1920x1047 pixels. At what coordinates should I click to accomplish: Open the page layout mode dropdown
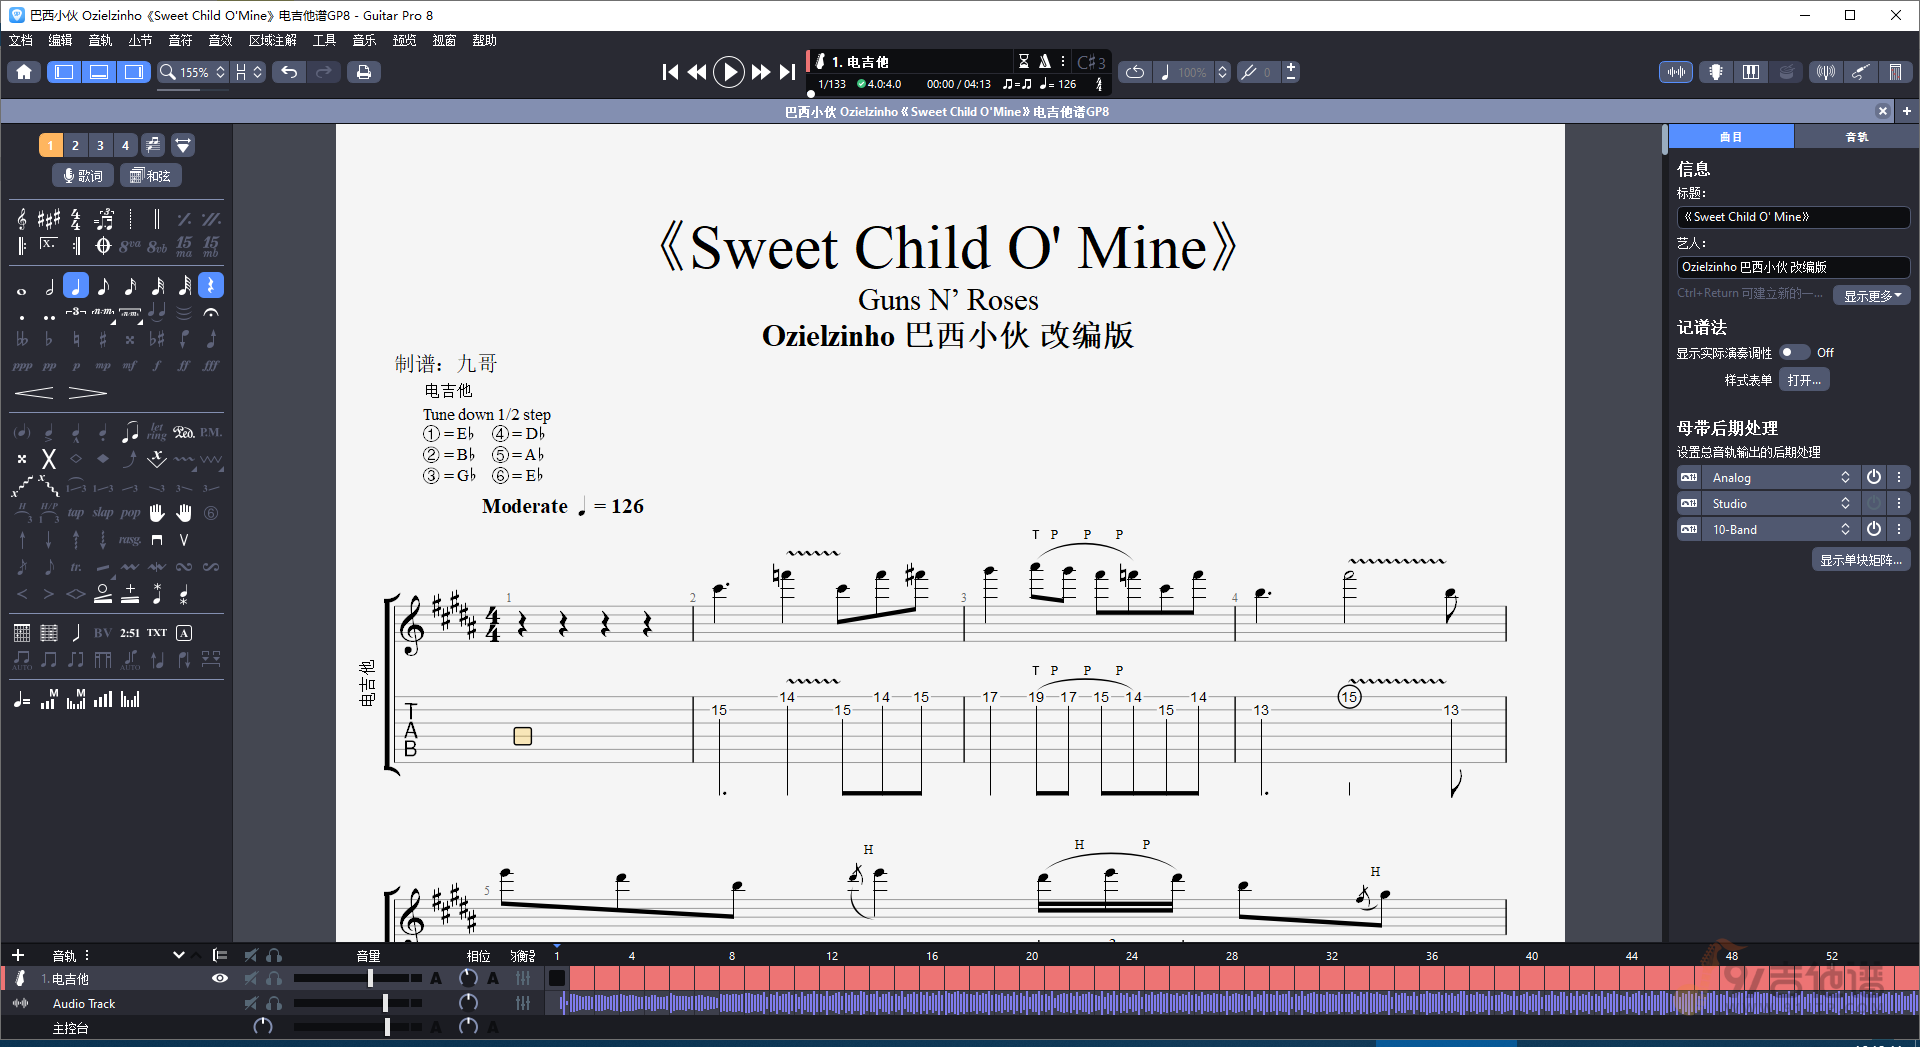tap(249, 72)
